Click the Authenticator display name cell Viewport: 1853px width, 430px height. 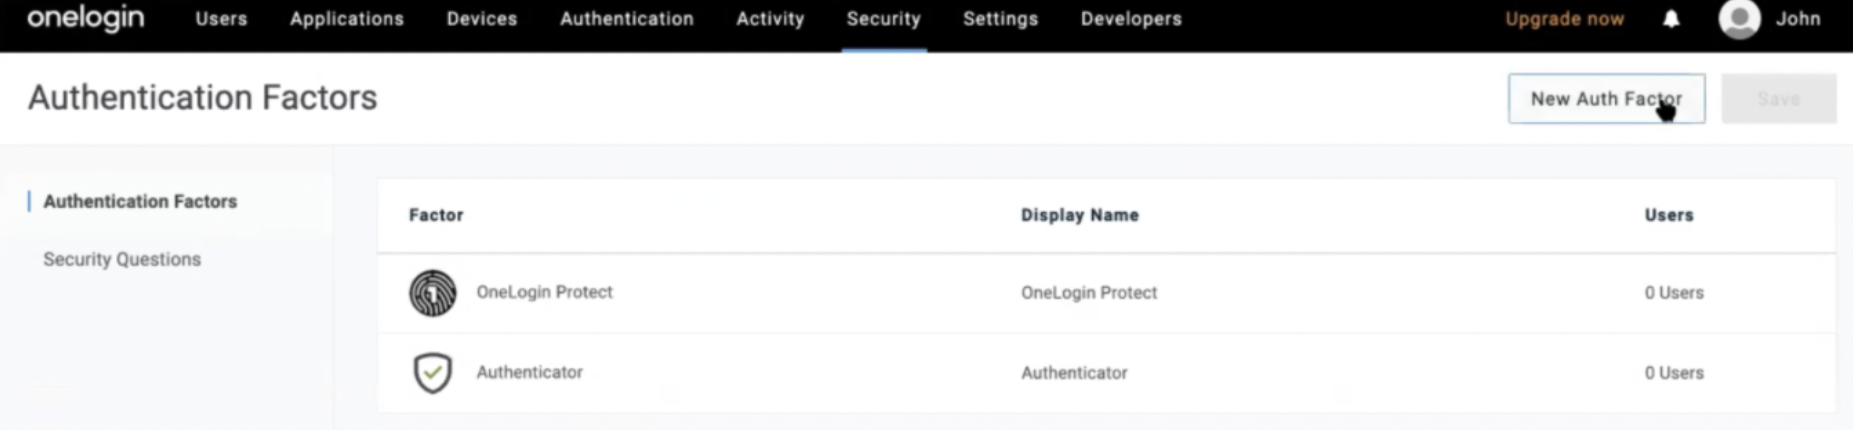[x=1074, y=373]
